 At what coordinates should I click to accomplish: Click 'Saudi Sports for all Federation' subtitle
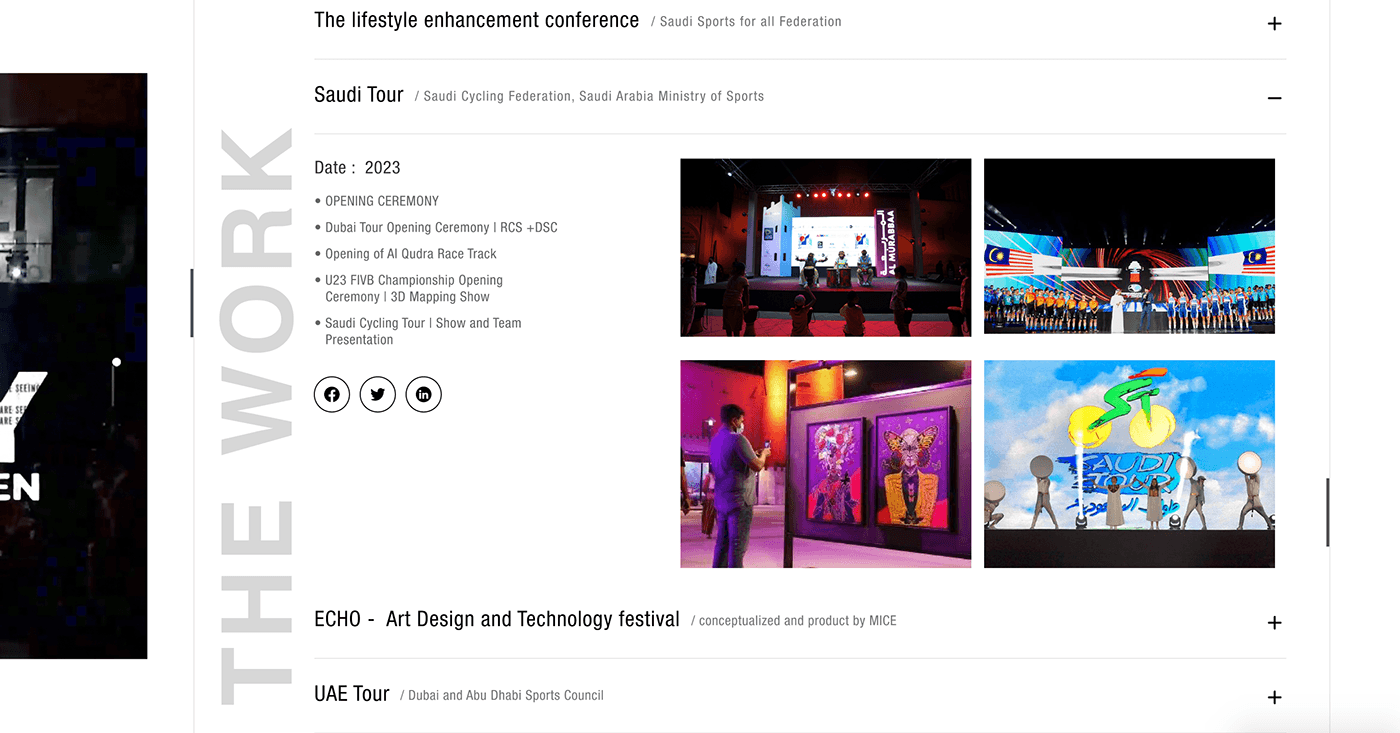pos(750,22)
